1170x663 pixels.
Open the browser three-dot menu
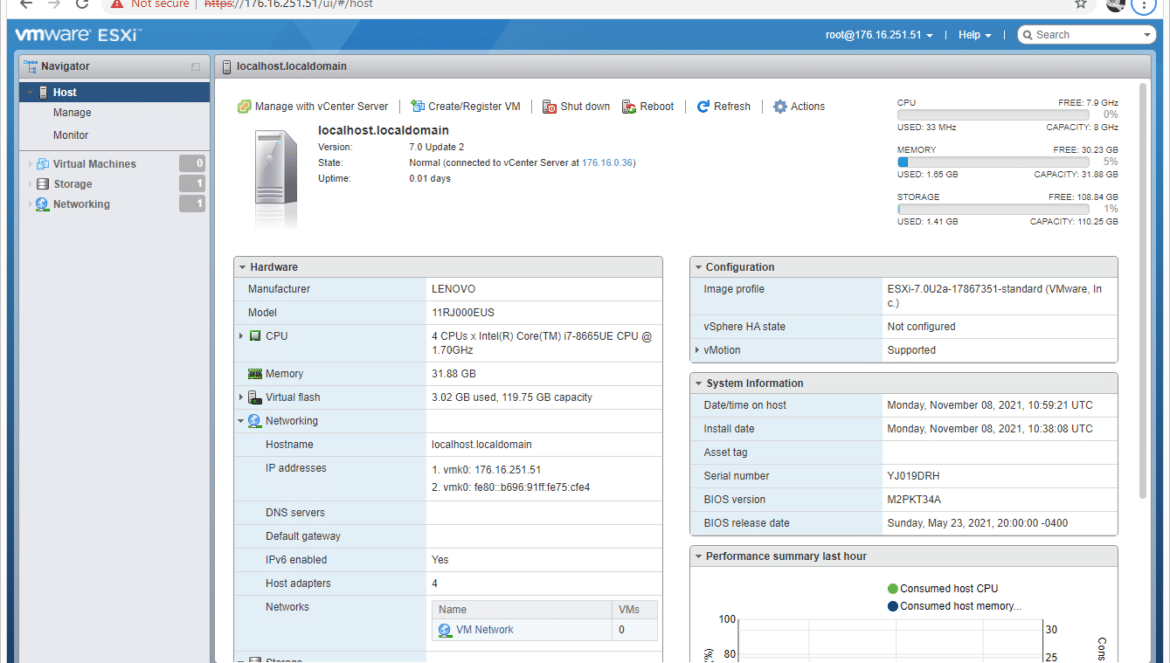point(1144,4)
